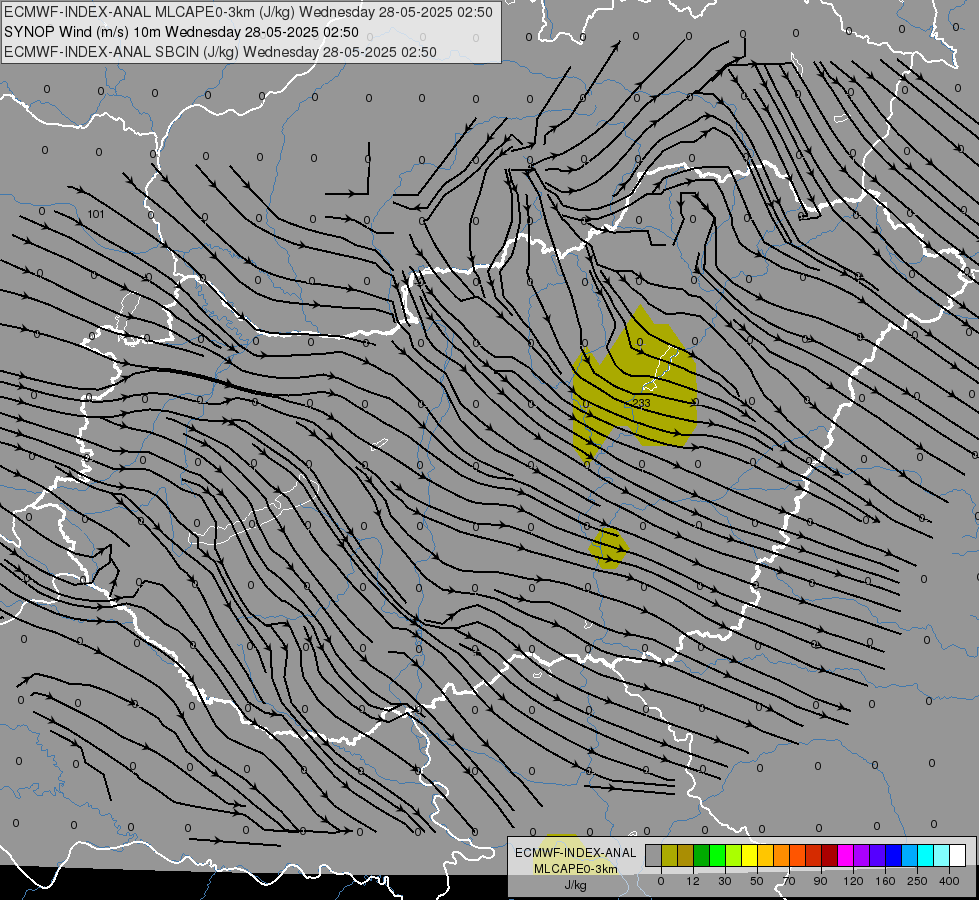Click the MLCAPE0-3km header line

pos(248,12)
